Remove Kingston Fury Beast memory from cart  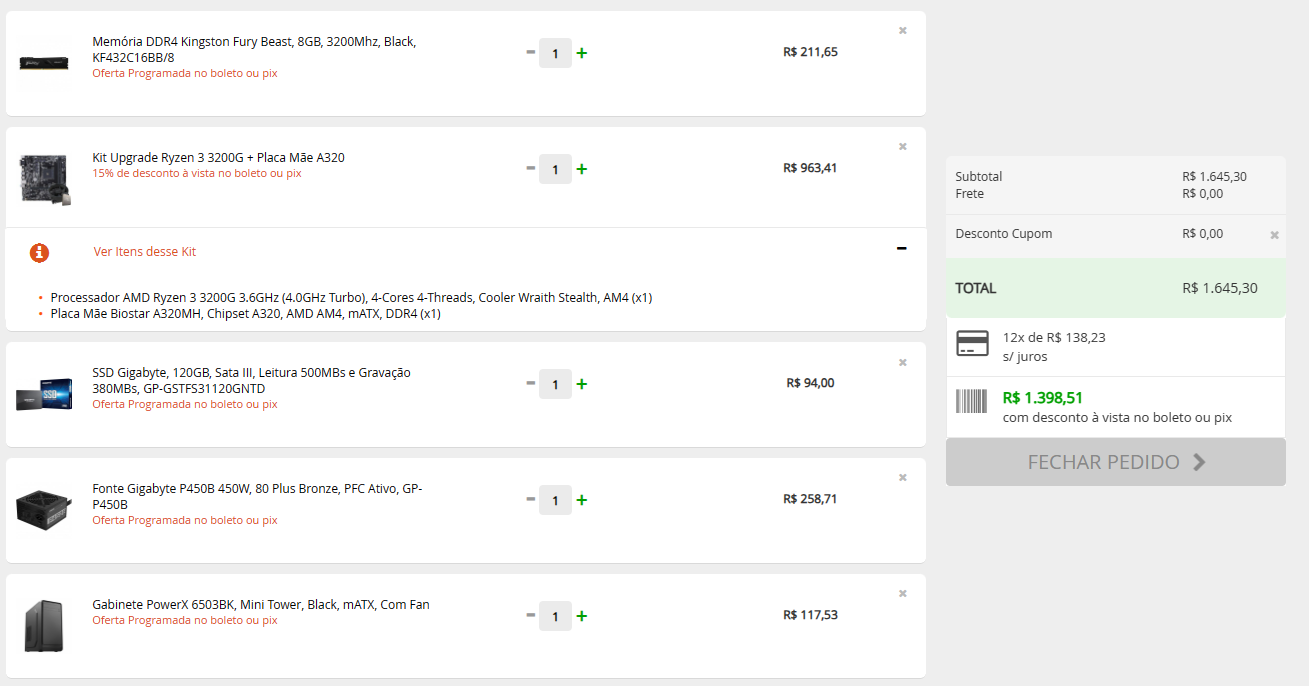pyautogui.click(x=903, y=30)
